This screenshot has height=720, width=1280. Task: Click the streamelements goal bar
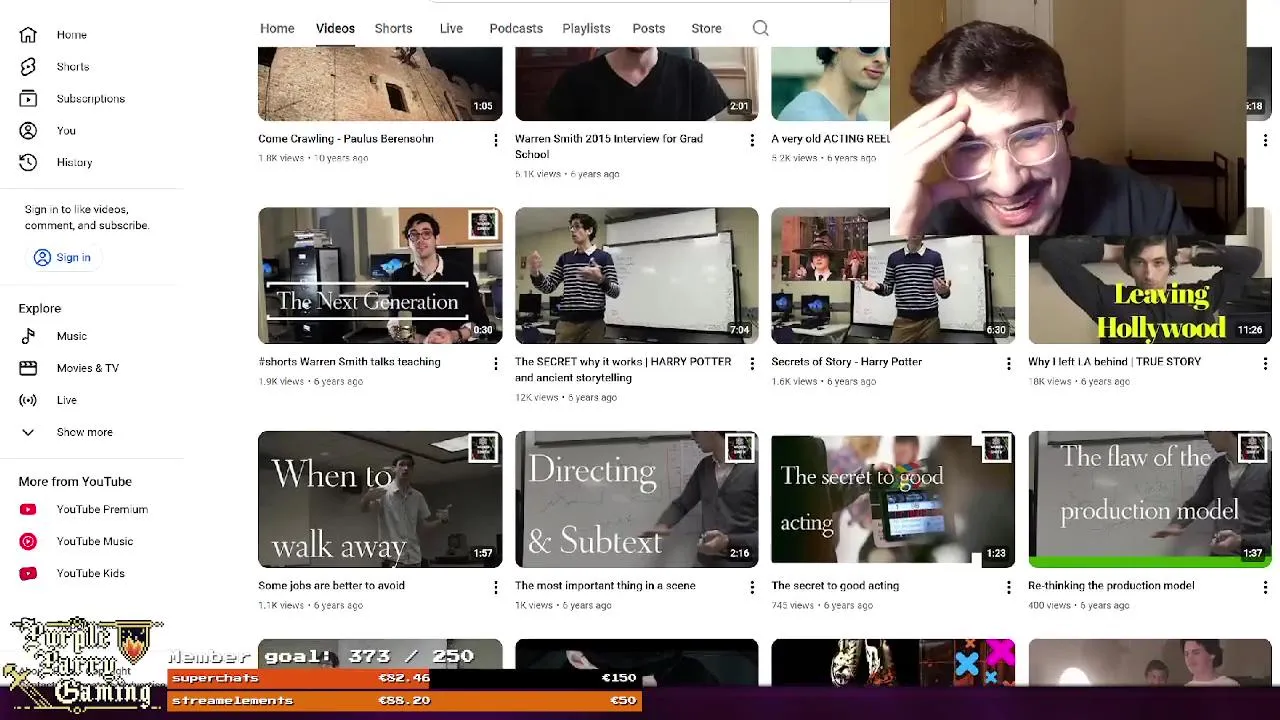click(x=405, y=701)
